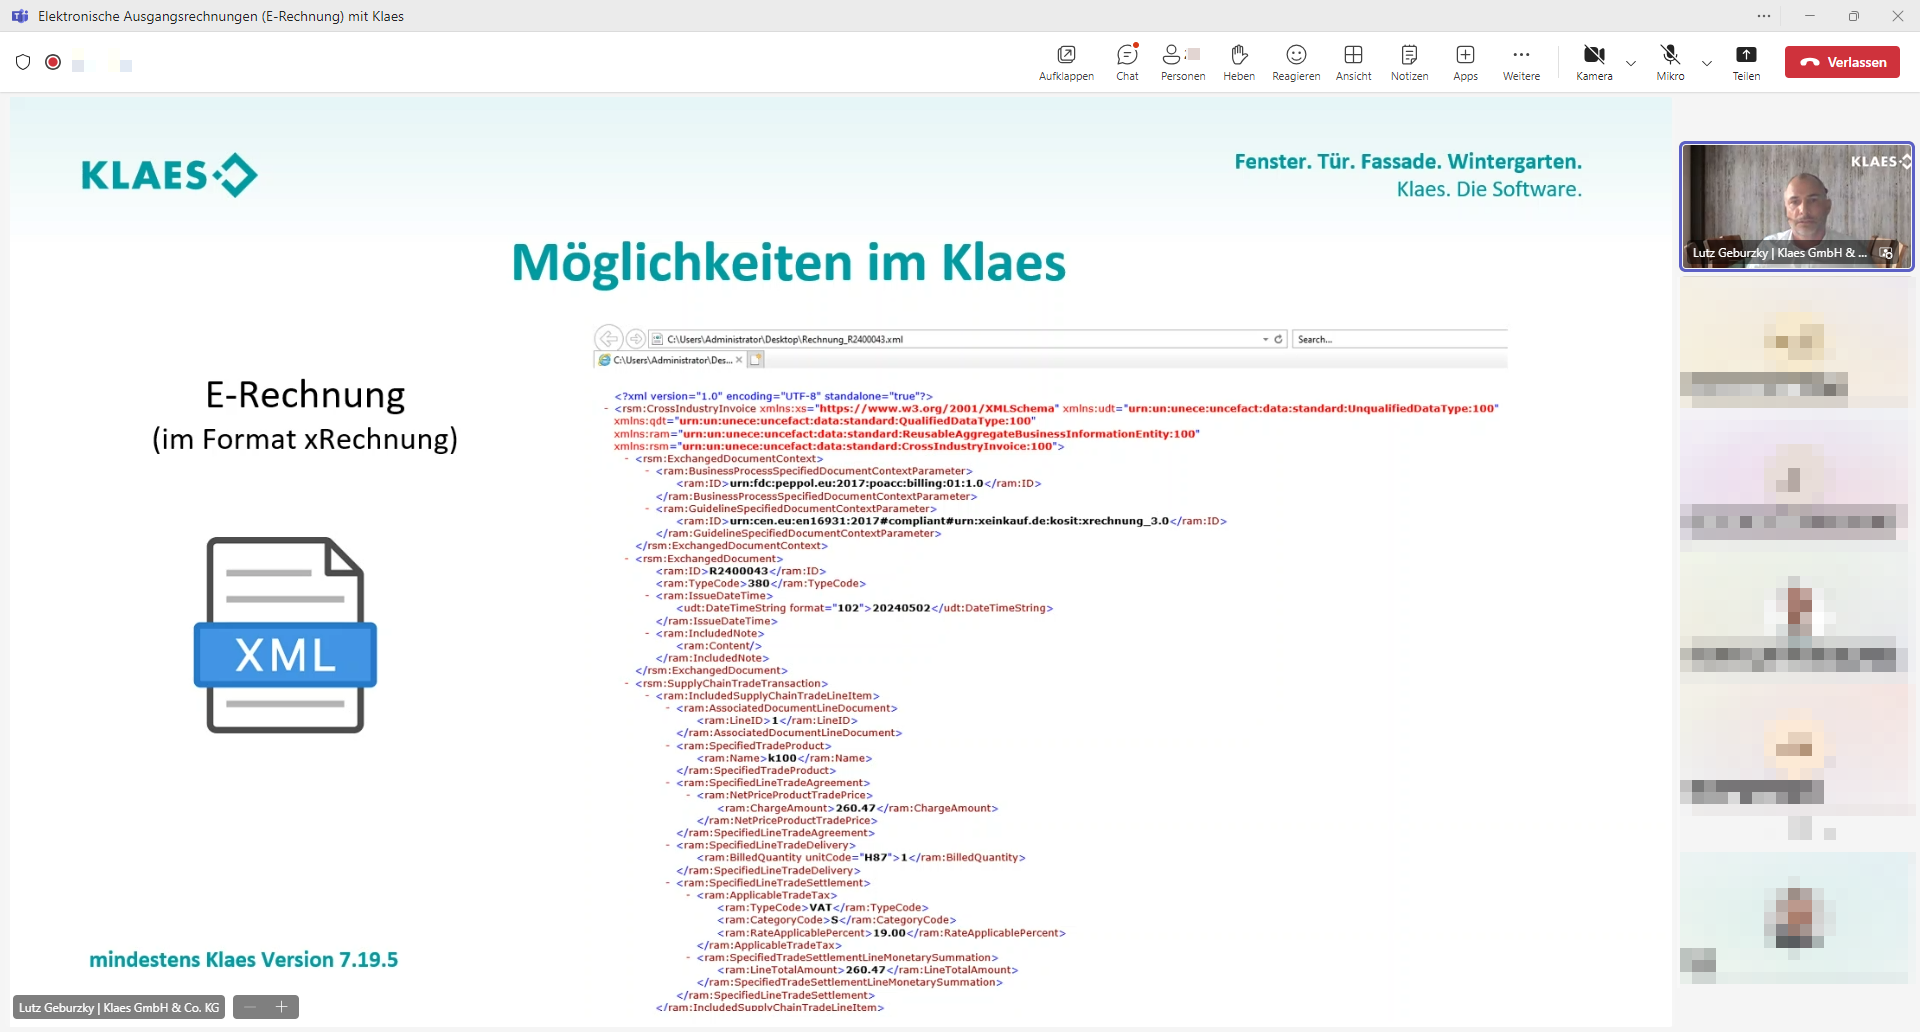Click the Search... field in shared browser
The height and width of the screenshot is (1032, 1920).
[1400, 339]
